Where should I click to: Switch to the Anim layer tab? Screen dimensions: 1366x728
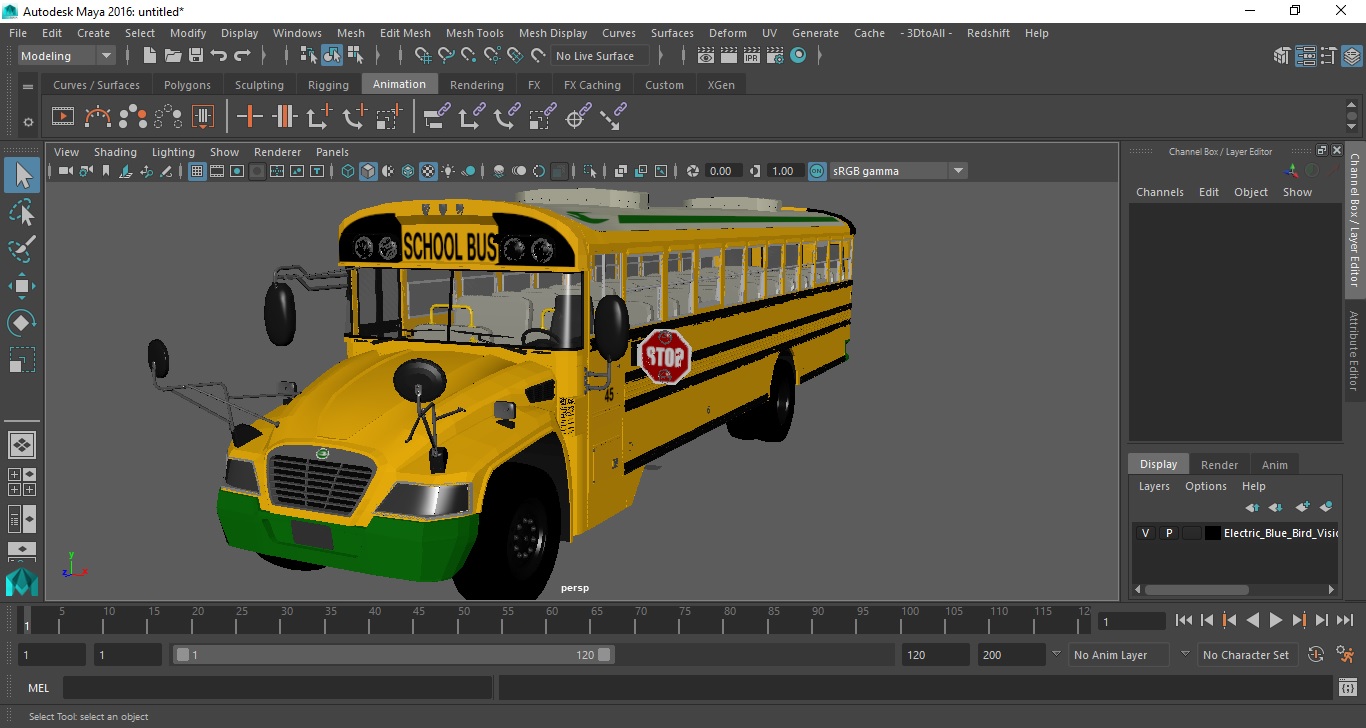tap(1274, 464)
